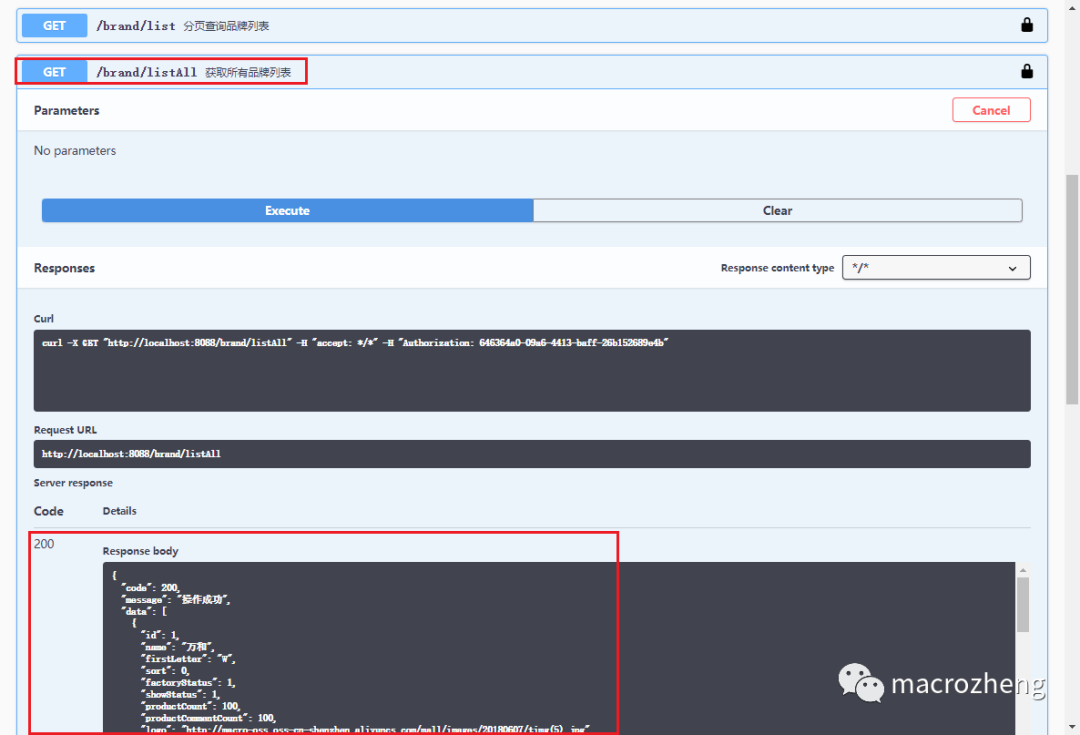This screenshot has width=1080, height=735.
Task: Click inside the Response body JSON
Action: 400,650
